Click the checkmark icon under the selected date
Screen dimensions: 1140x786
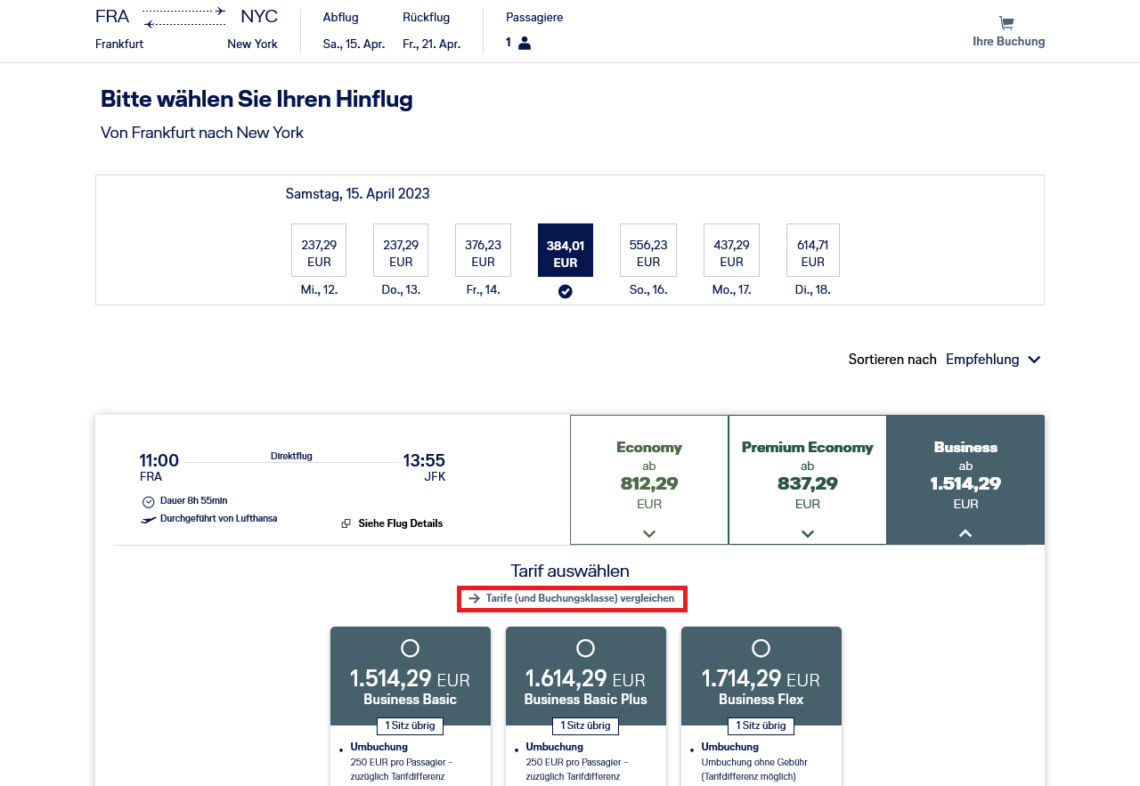[565, 291]
